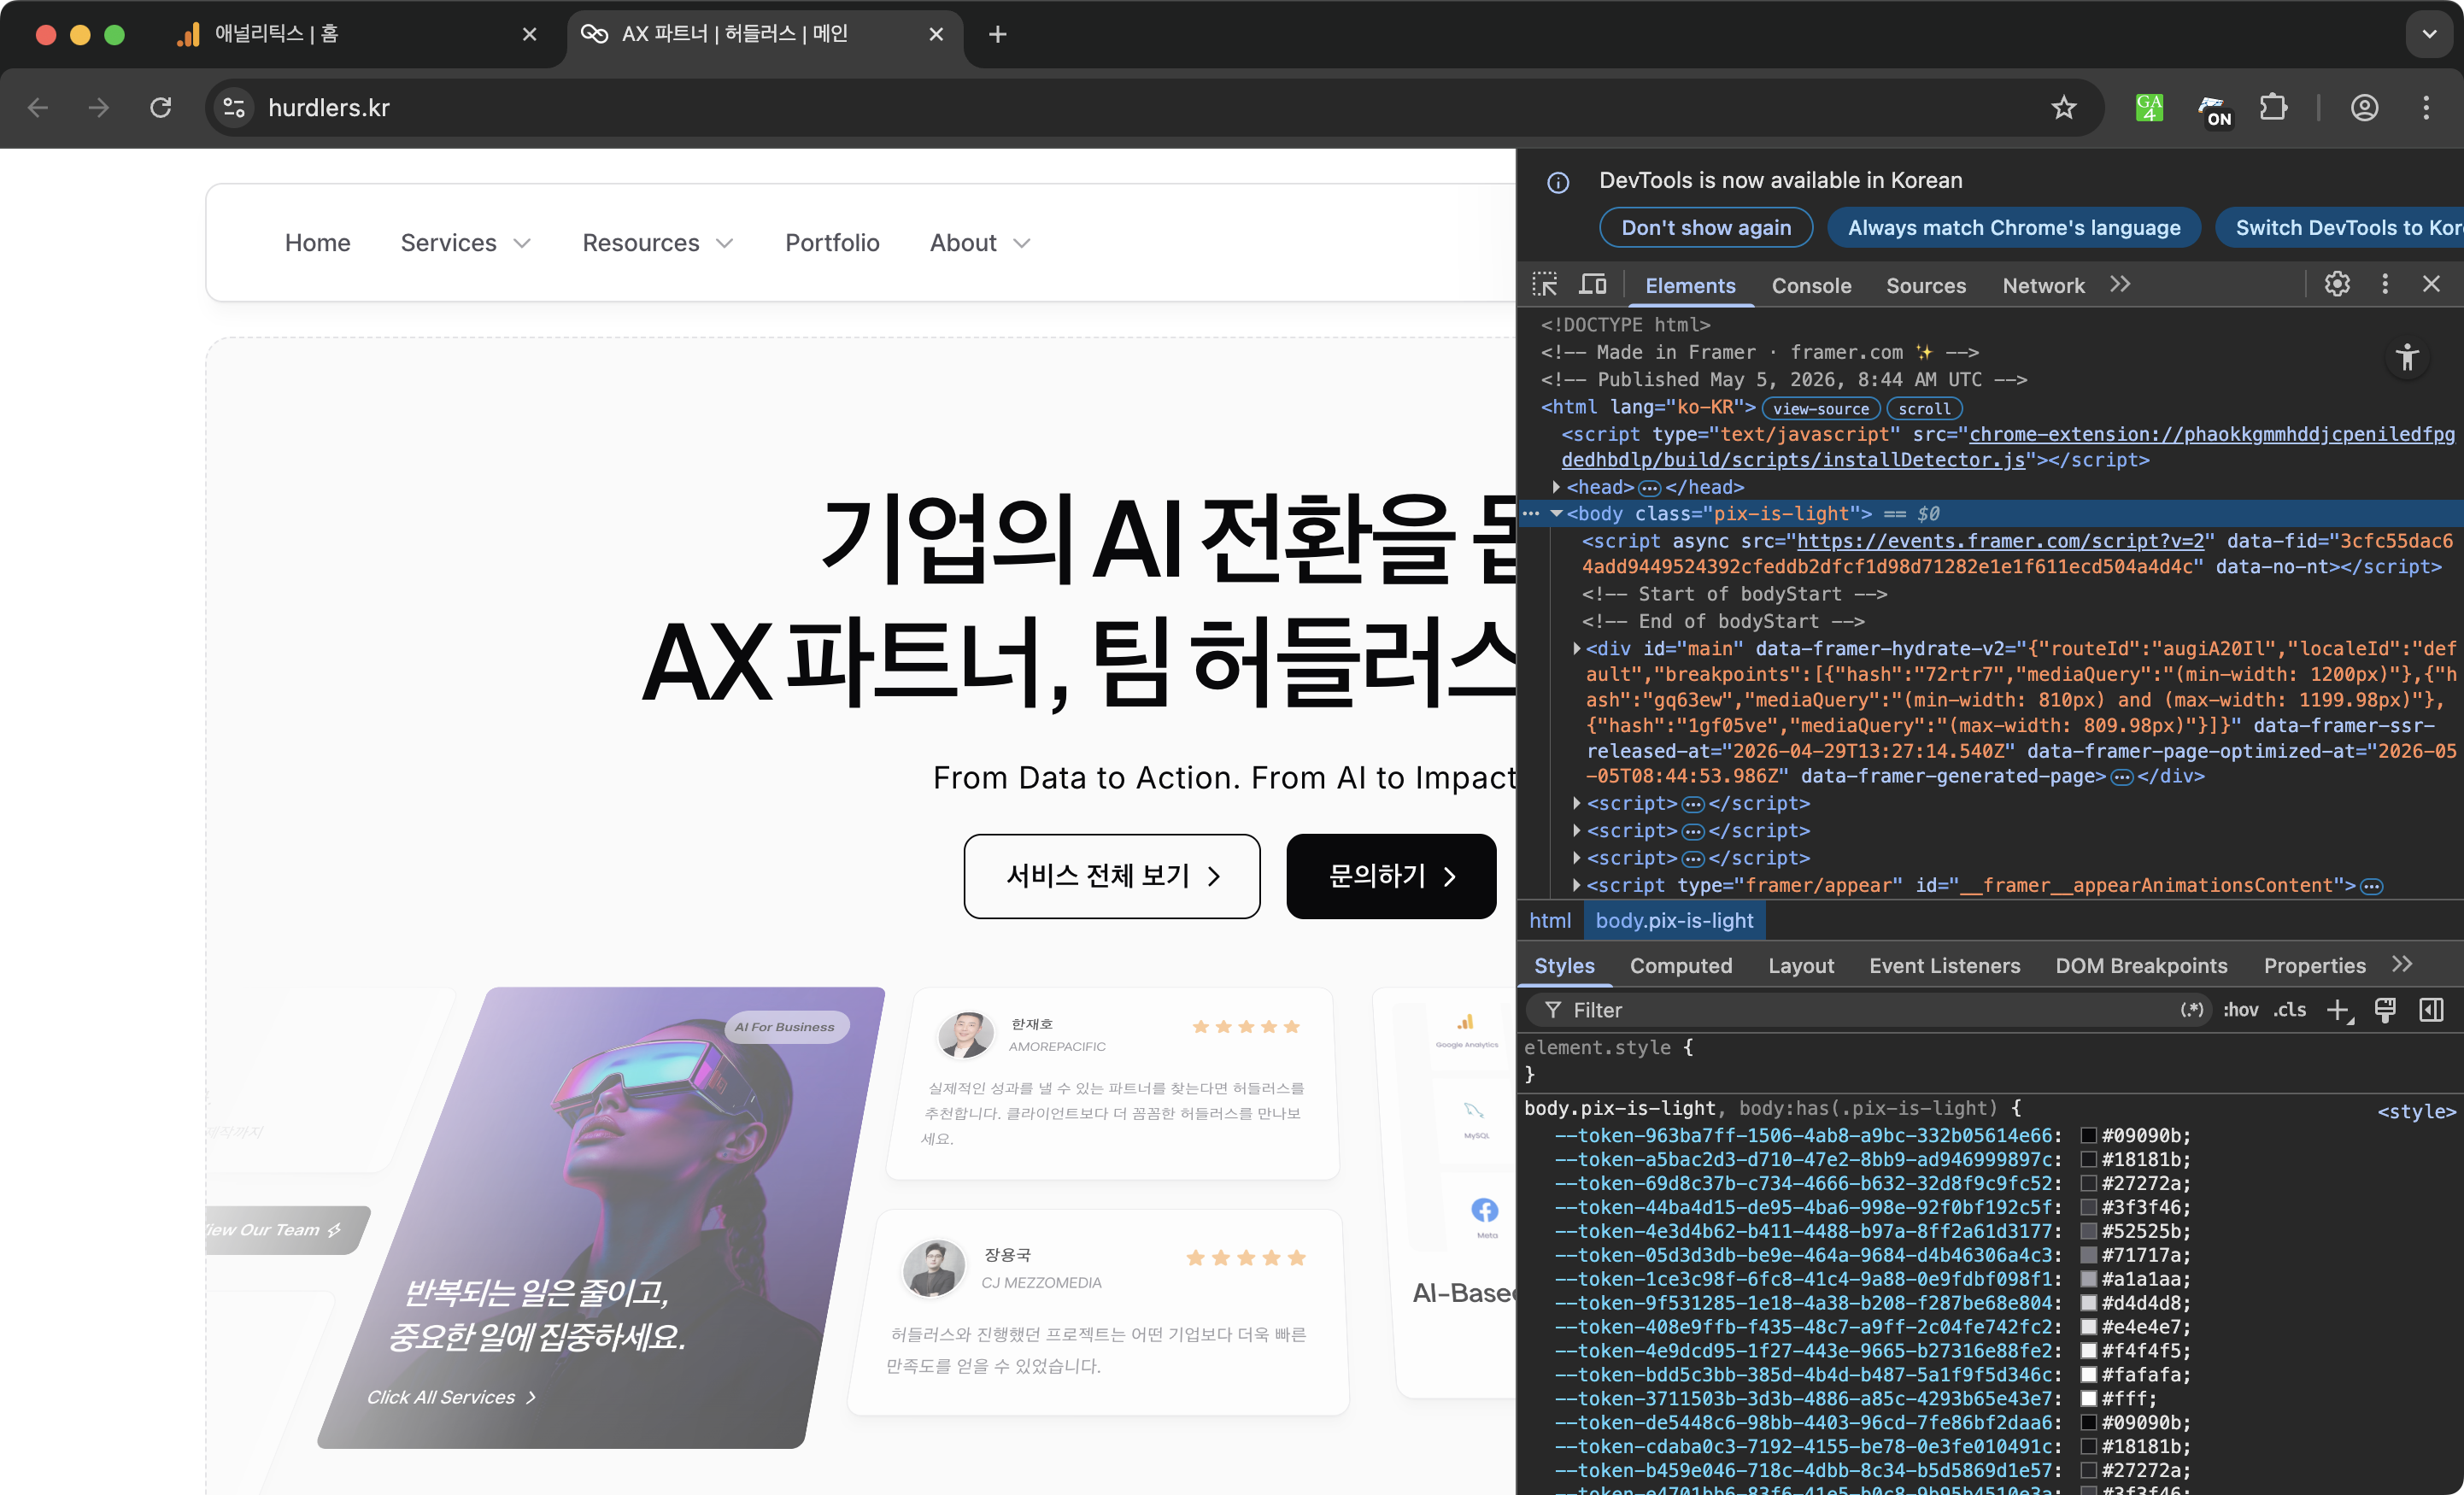Click Don't show again button

pos(1706,228)
